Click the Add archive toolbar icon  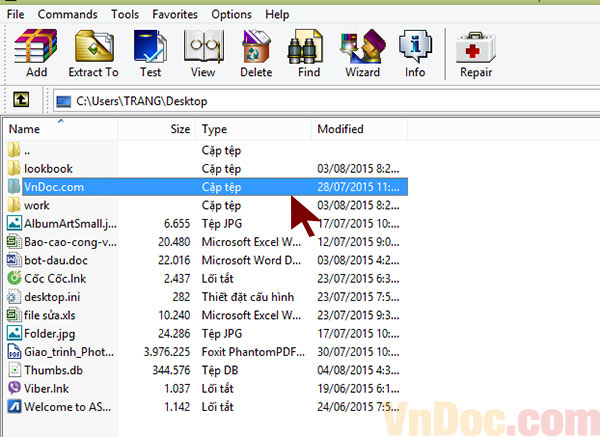pyautogui.click(x=36, y=46)
